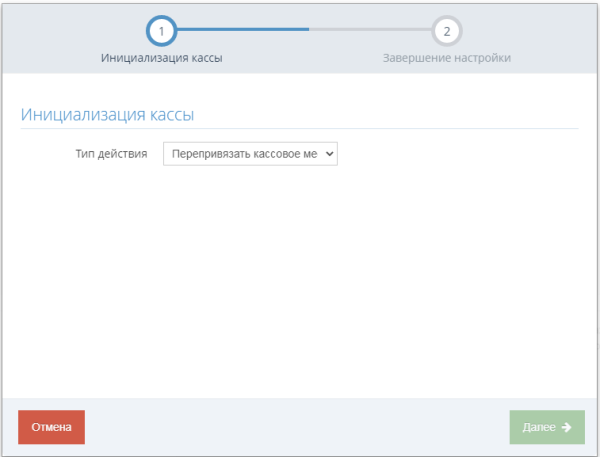Click the gray footer bar between Отмена and Далее
This screenshot has width=600, height=457.
pos(297,427)
